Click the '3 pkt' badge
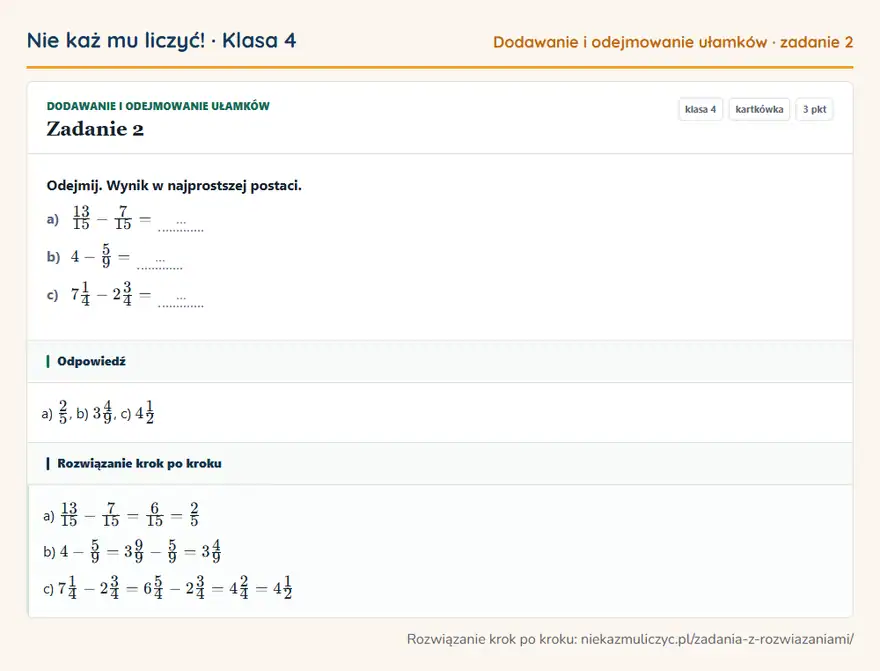 tap(814, 109)
